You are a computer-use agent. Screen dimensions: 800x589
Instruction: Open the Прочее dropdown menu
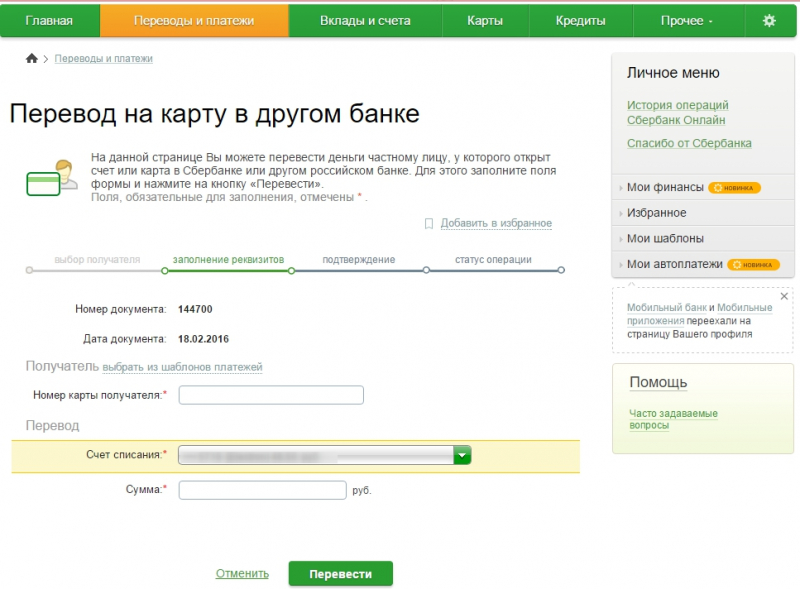[x=687, y=20]
